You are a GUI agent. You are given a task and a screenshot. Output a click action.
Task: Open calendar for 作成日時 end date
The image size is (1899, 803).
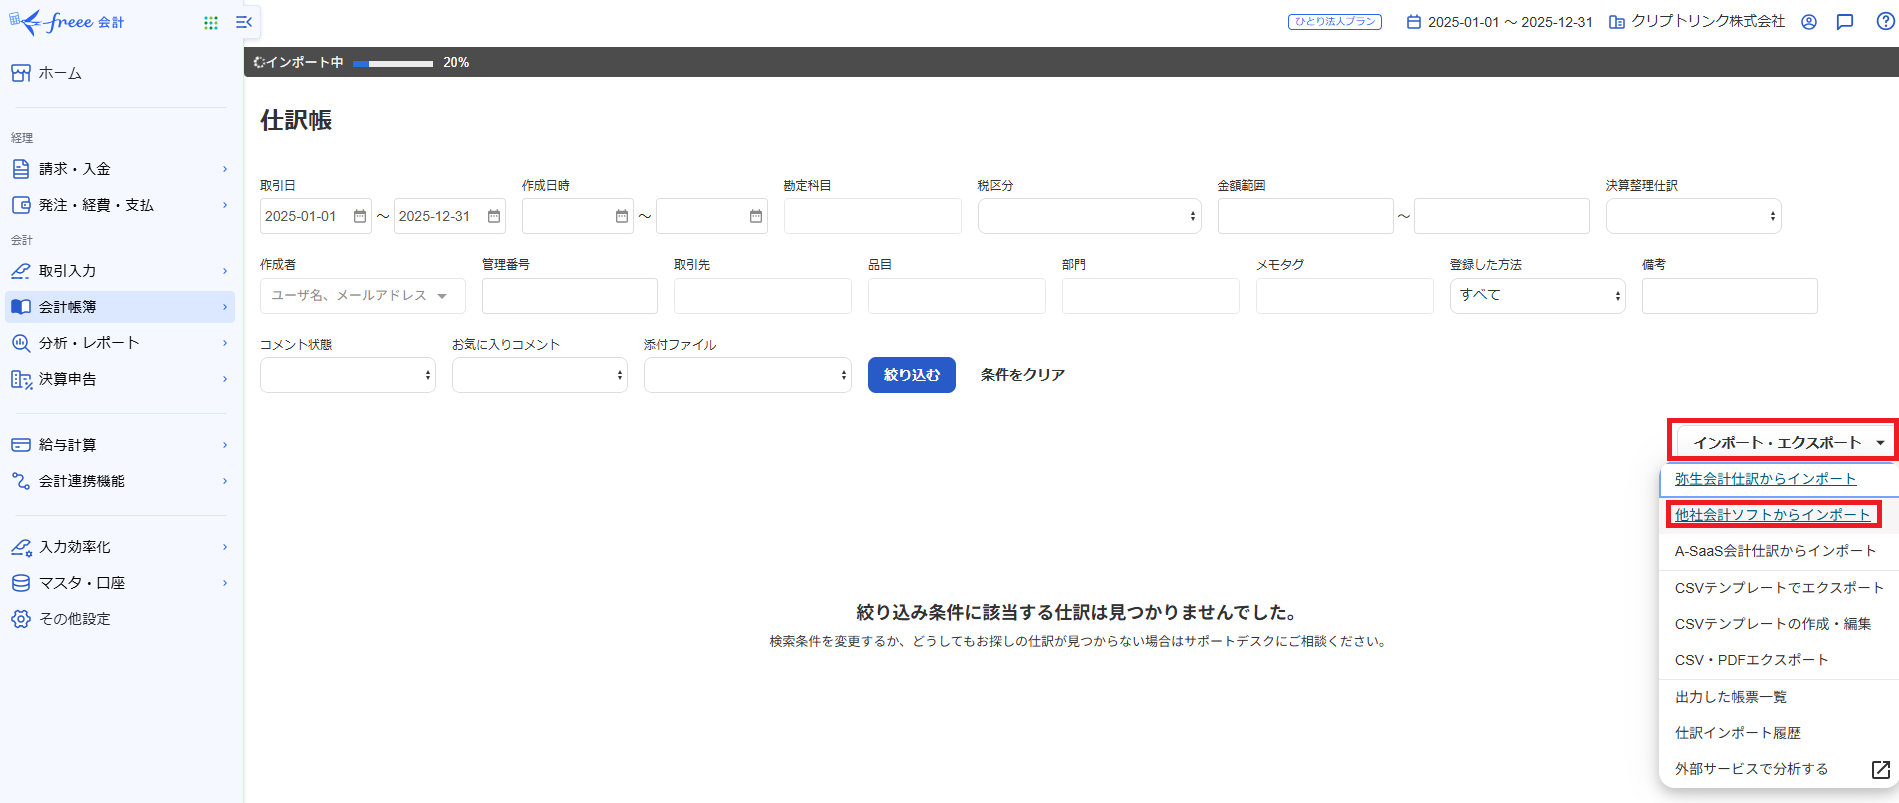(x=756, y=216)
